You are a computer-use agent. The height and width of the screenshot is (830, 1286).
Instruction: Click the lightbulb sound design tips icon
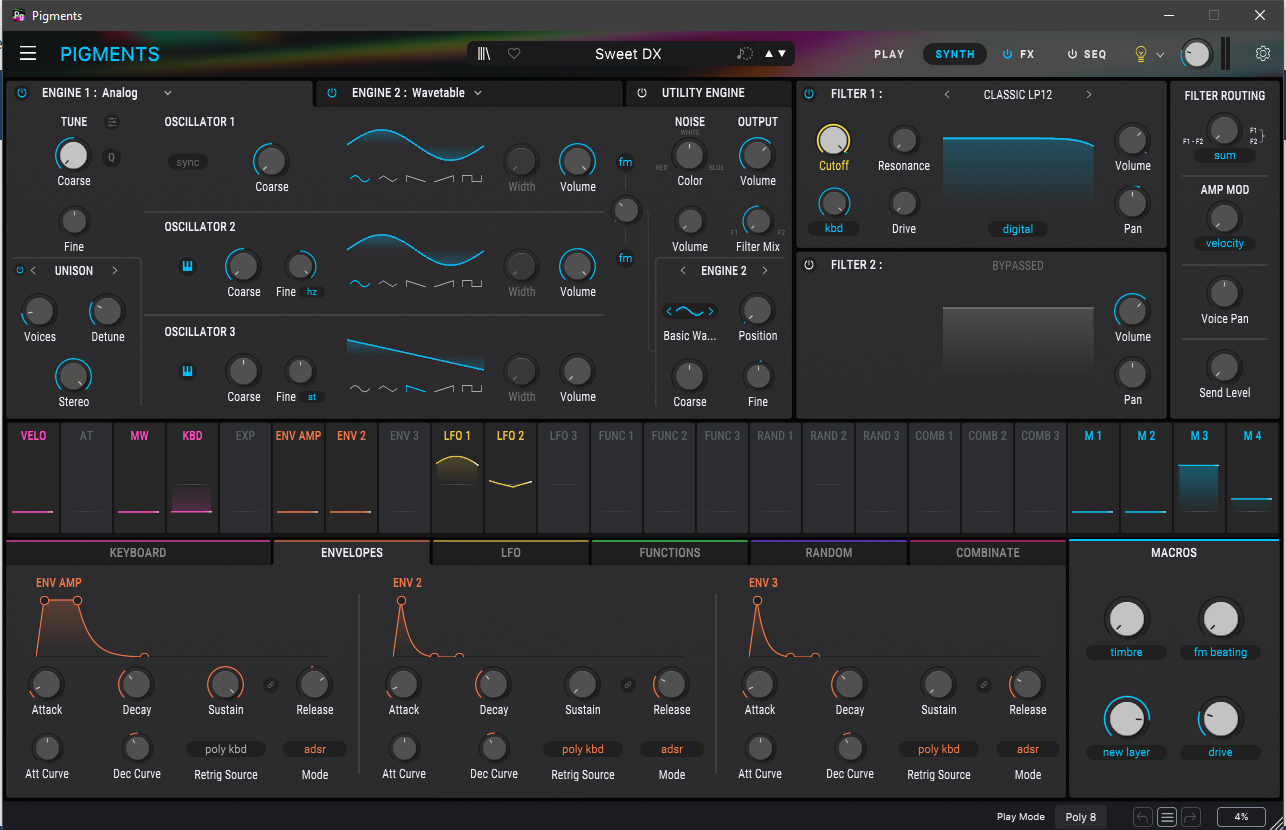click(1140, 54)
